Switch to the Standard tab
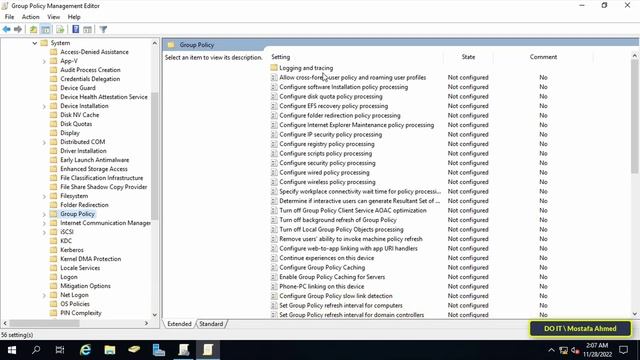This screenshot has height=360, width=640. [211, 324]
